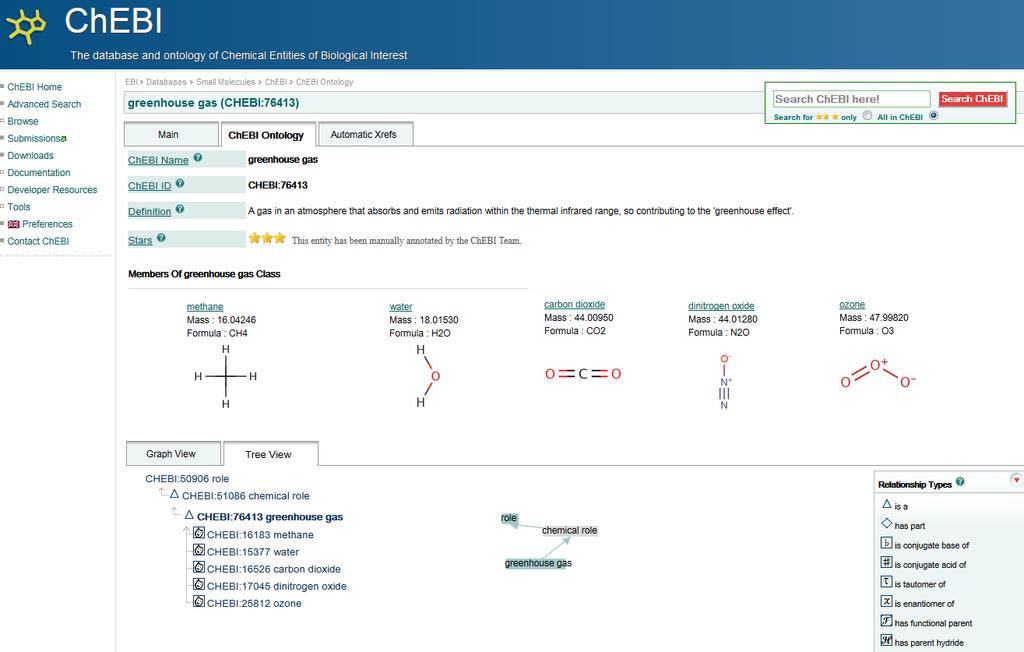Open Developer Resources sidebar link
1024x652 pixels.
coord(52,189)
